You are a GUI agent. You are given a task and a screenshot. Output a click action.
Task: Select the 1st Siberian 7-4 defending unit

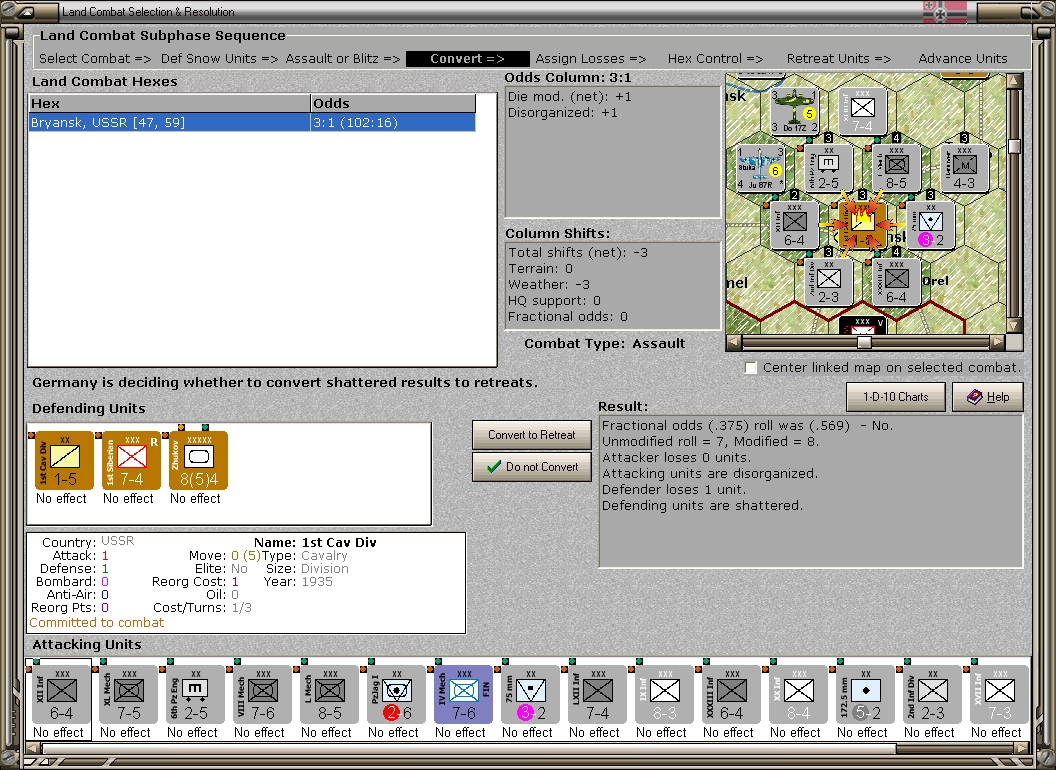[x=131, y=461]
